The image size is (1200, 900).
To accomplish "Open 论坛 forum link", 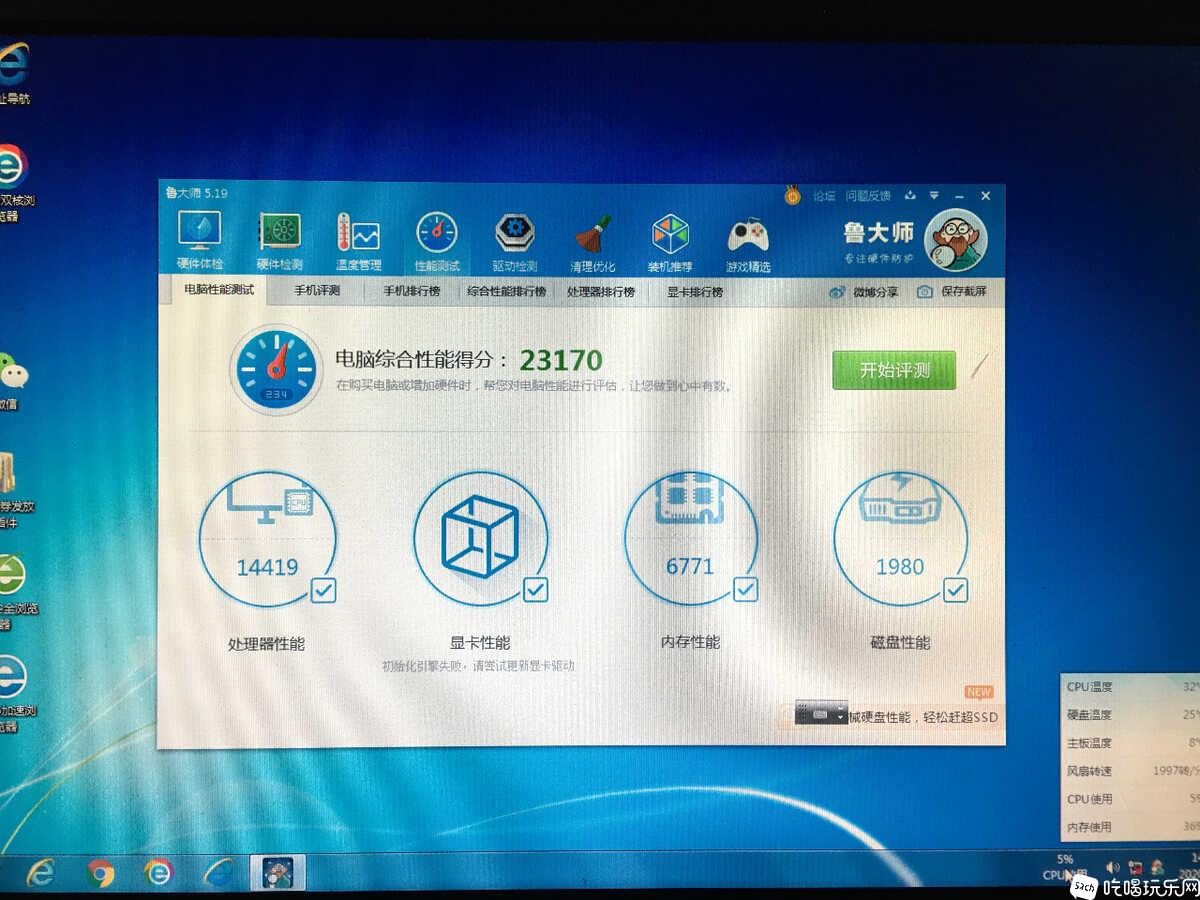I will (x=824, y=196).
